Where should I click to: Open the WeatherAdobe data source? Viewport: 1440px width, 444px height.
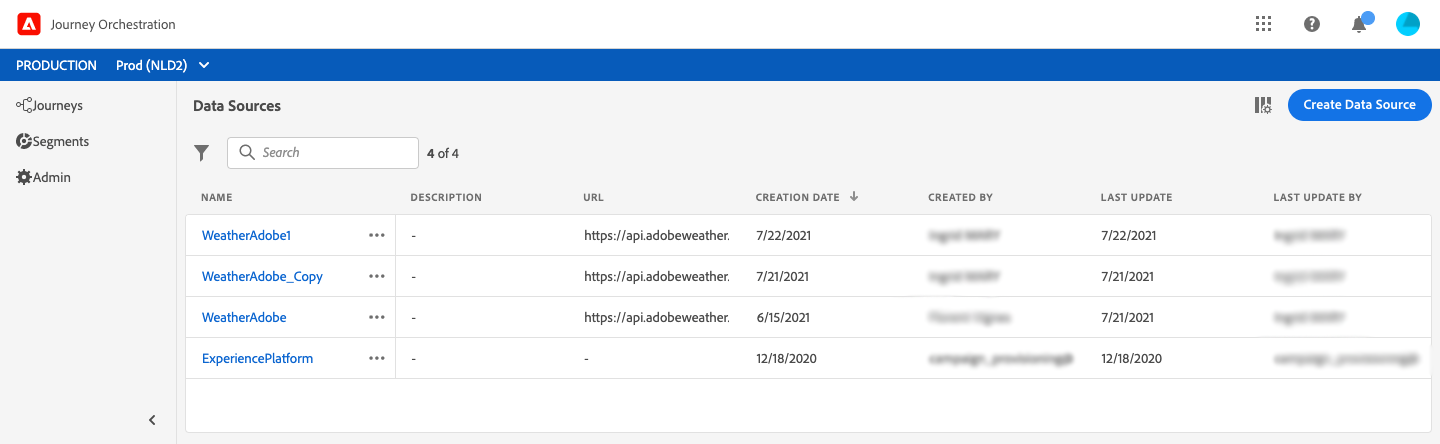tap(244, 318)
